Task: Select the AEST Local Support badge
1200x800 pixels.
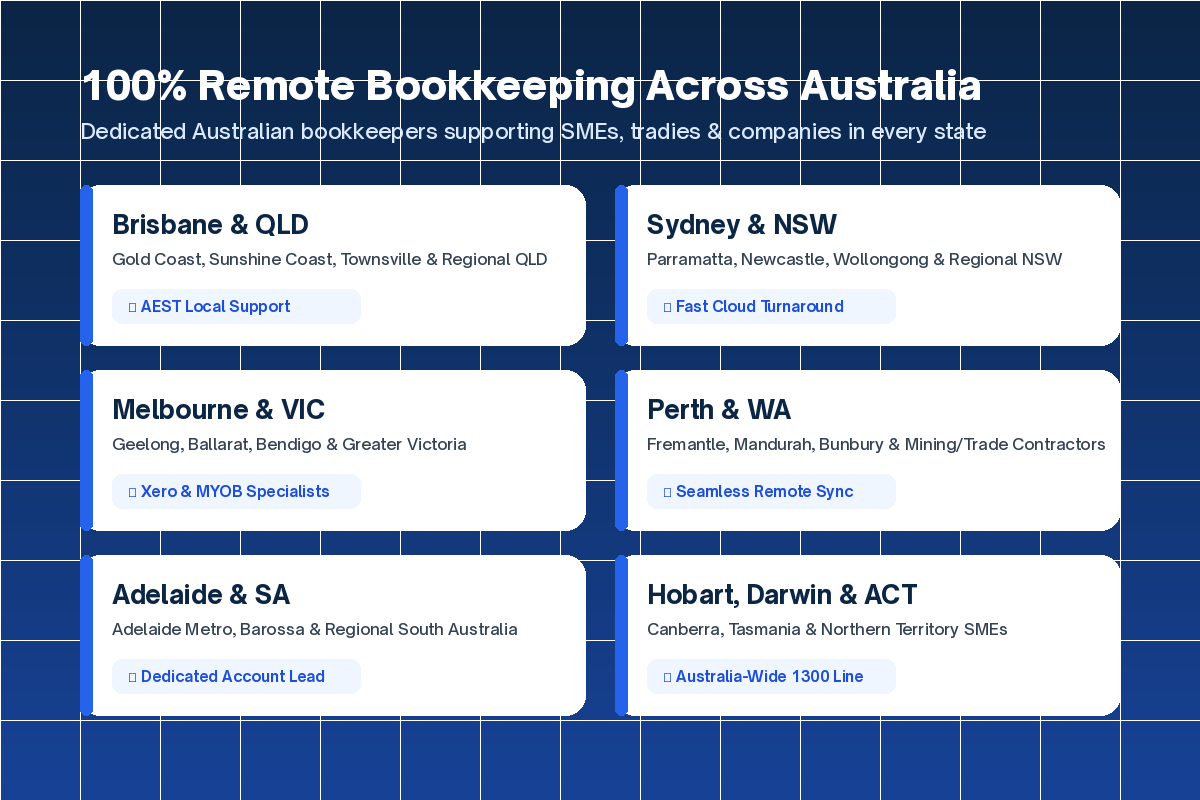Action: coord(236,306)
